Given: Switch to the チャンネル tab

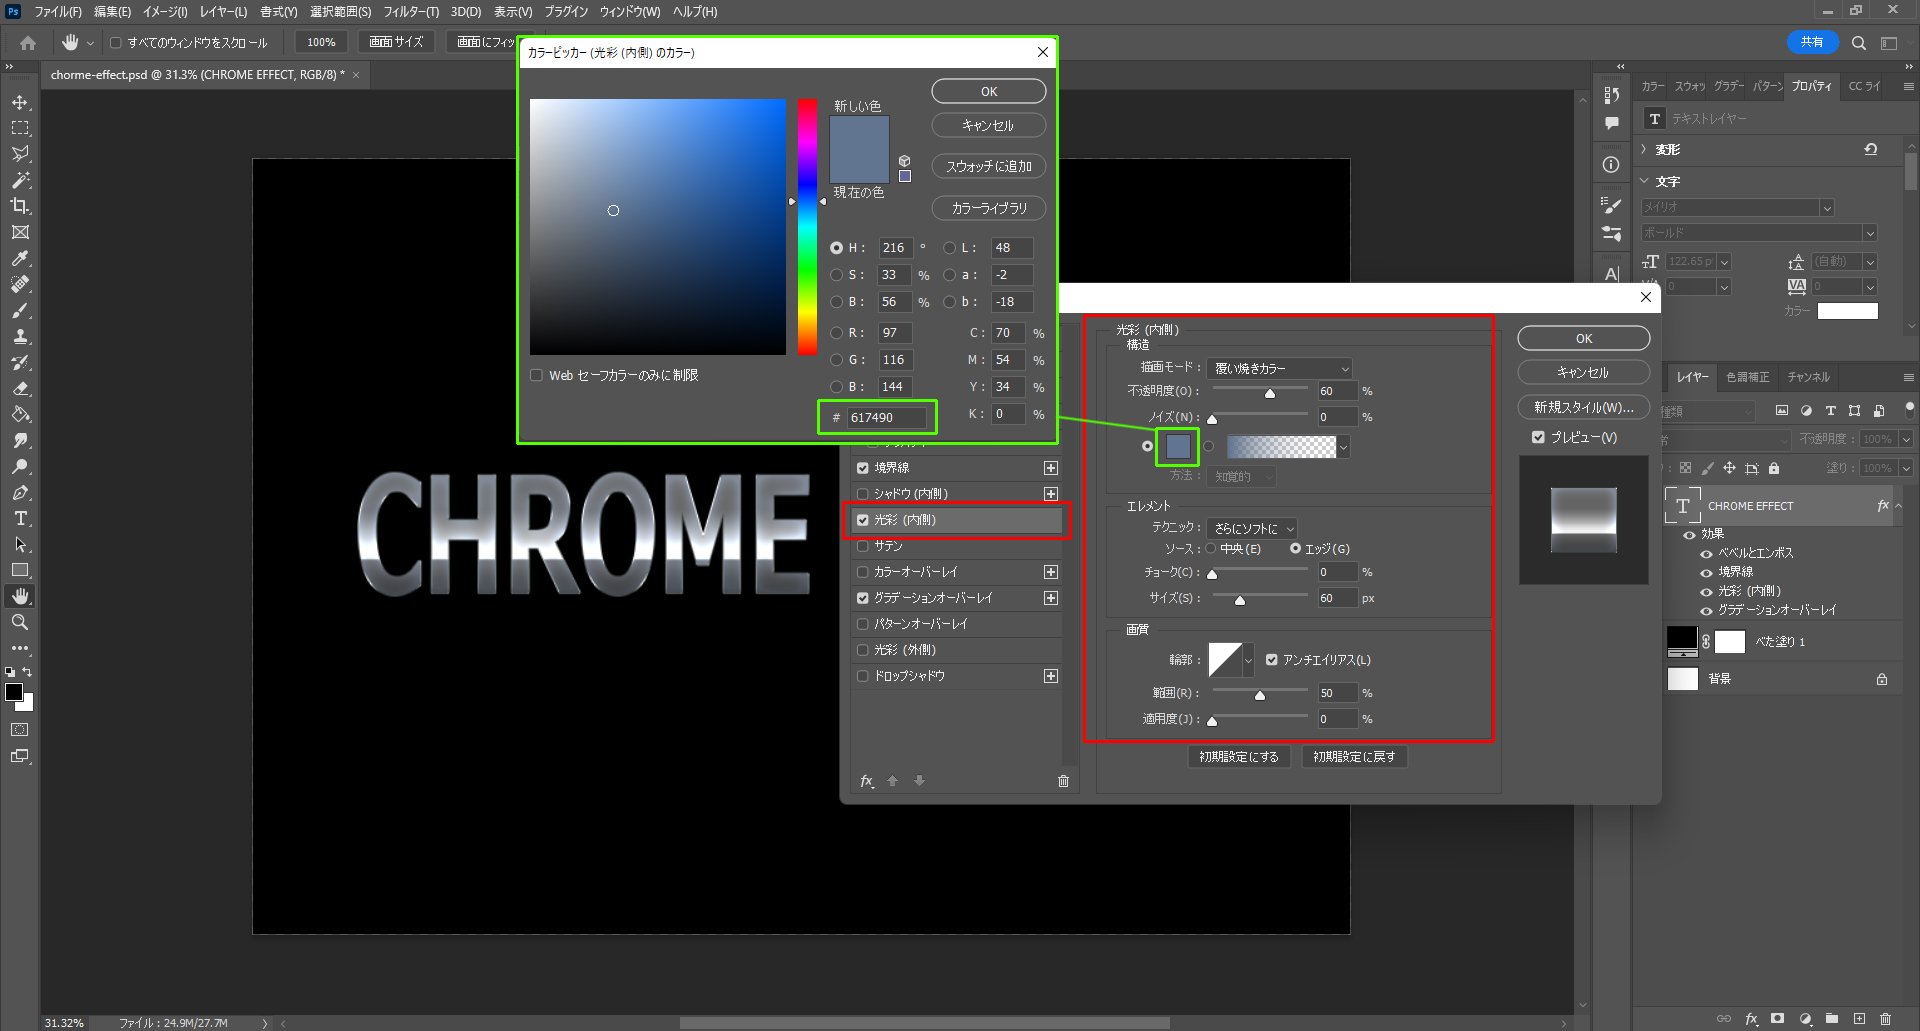Looking at the screenshot, I should (1808, 377).
